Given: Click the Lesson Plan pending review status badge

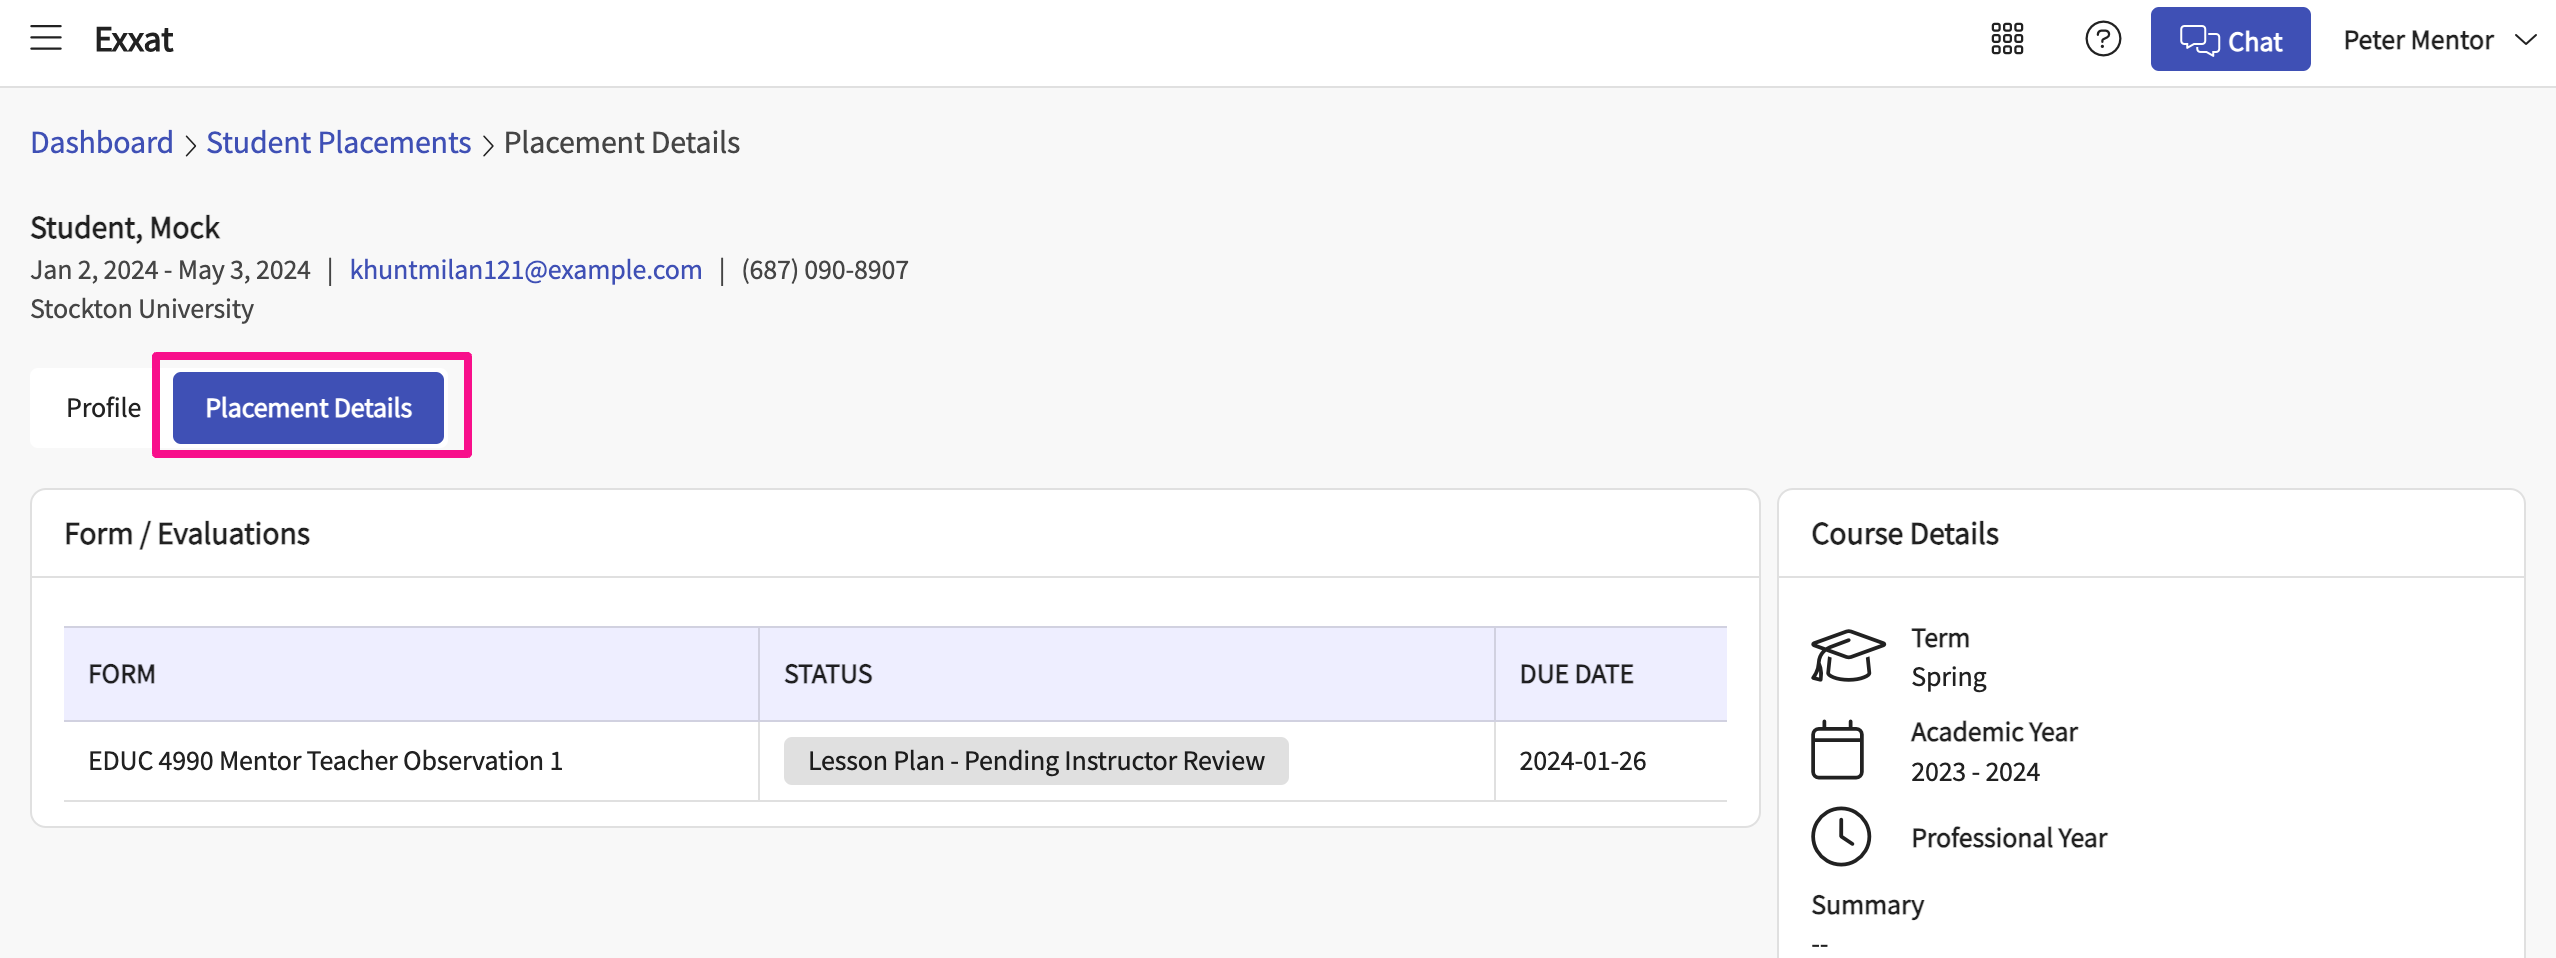Looking at the screenshot, I should coord(1035,761).
